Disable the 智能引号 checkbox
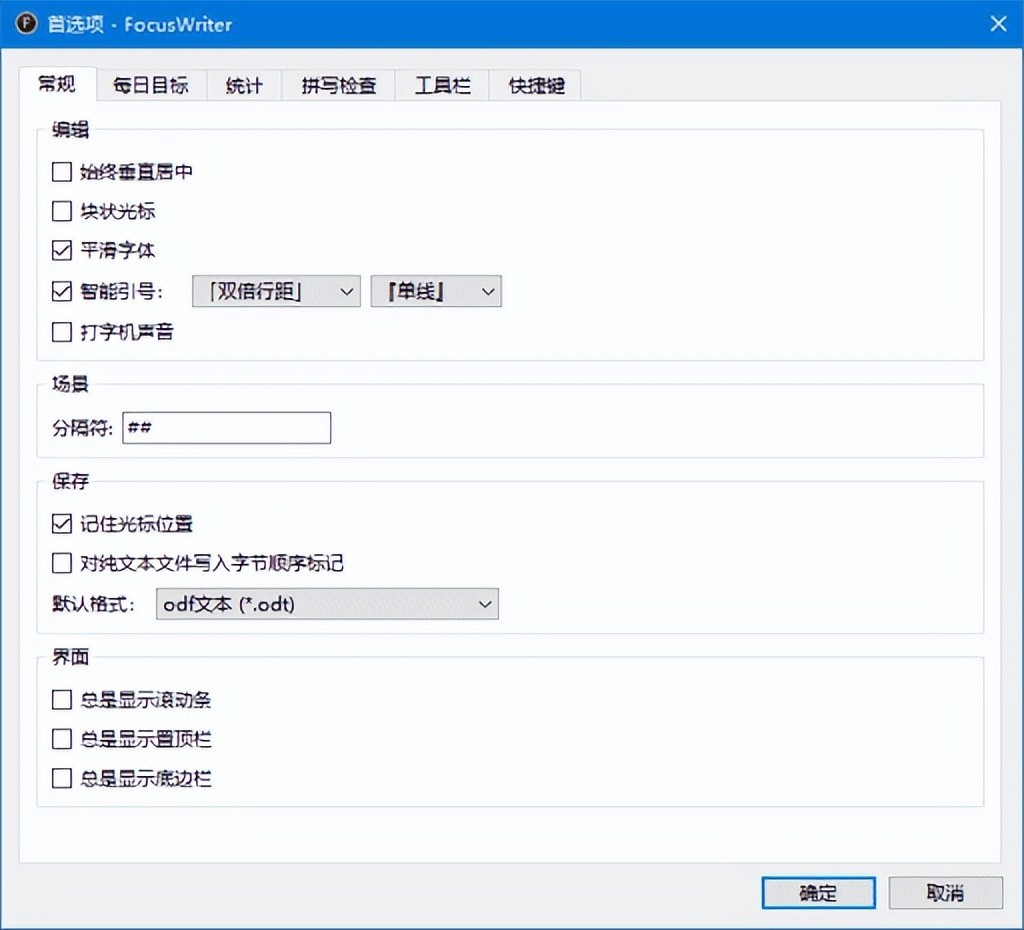Viewport: 1024px width, 930px height. [x=61, y=291]
